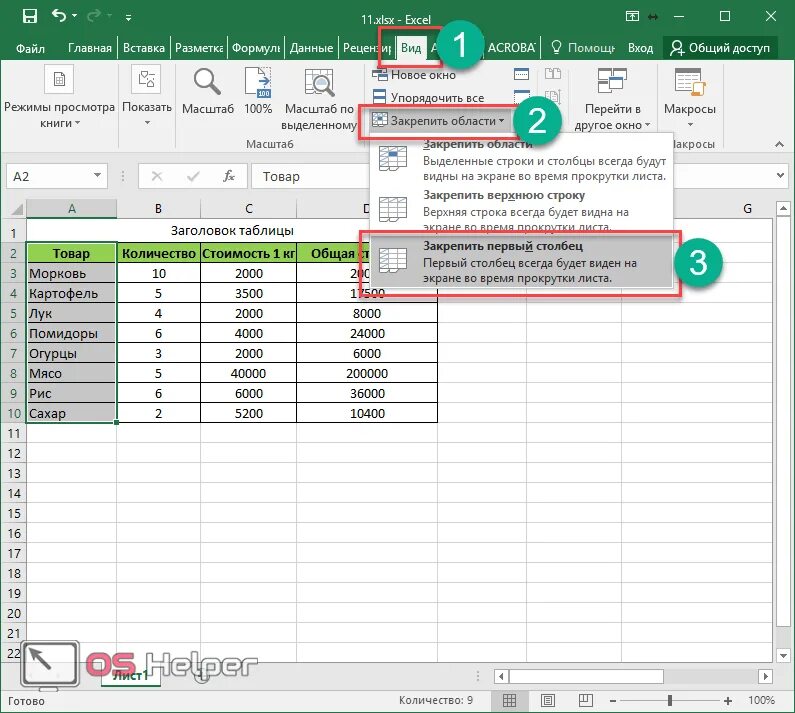Image resolution: width=795 pixels, height=713 pixels.
Task: Click the Save icon in quick access toolbar
Action: 29,17
